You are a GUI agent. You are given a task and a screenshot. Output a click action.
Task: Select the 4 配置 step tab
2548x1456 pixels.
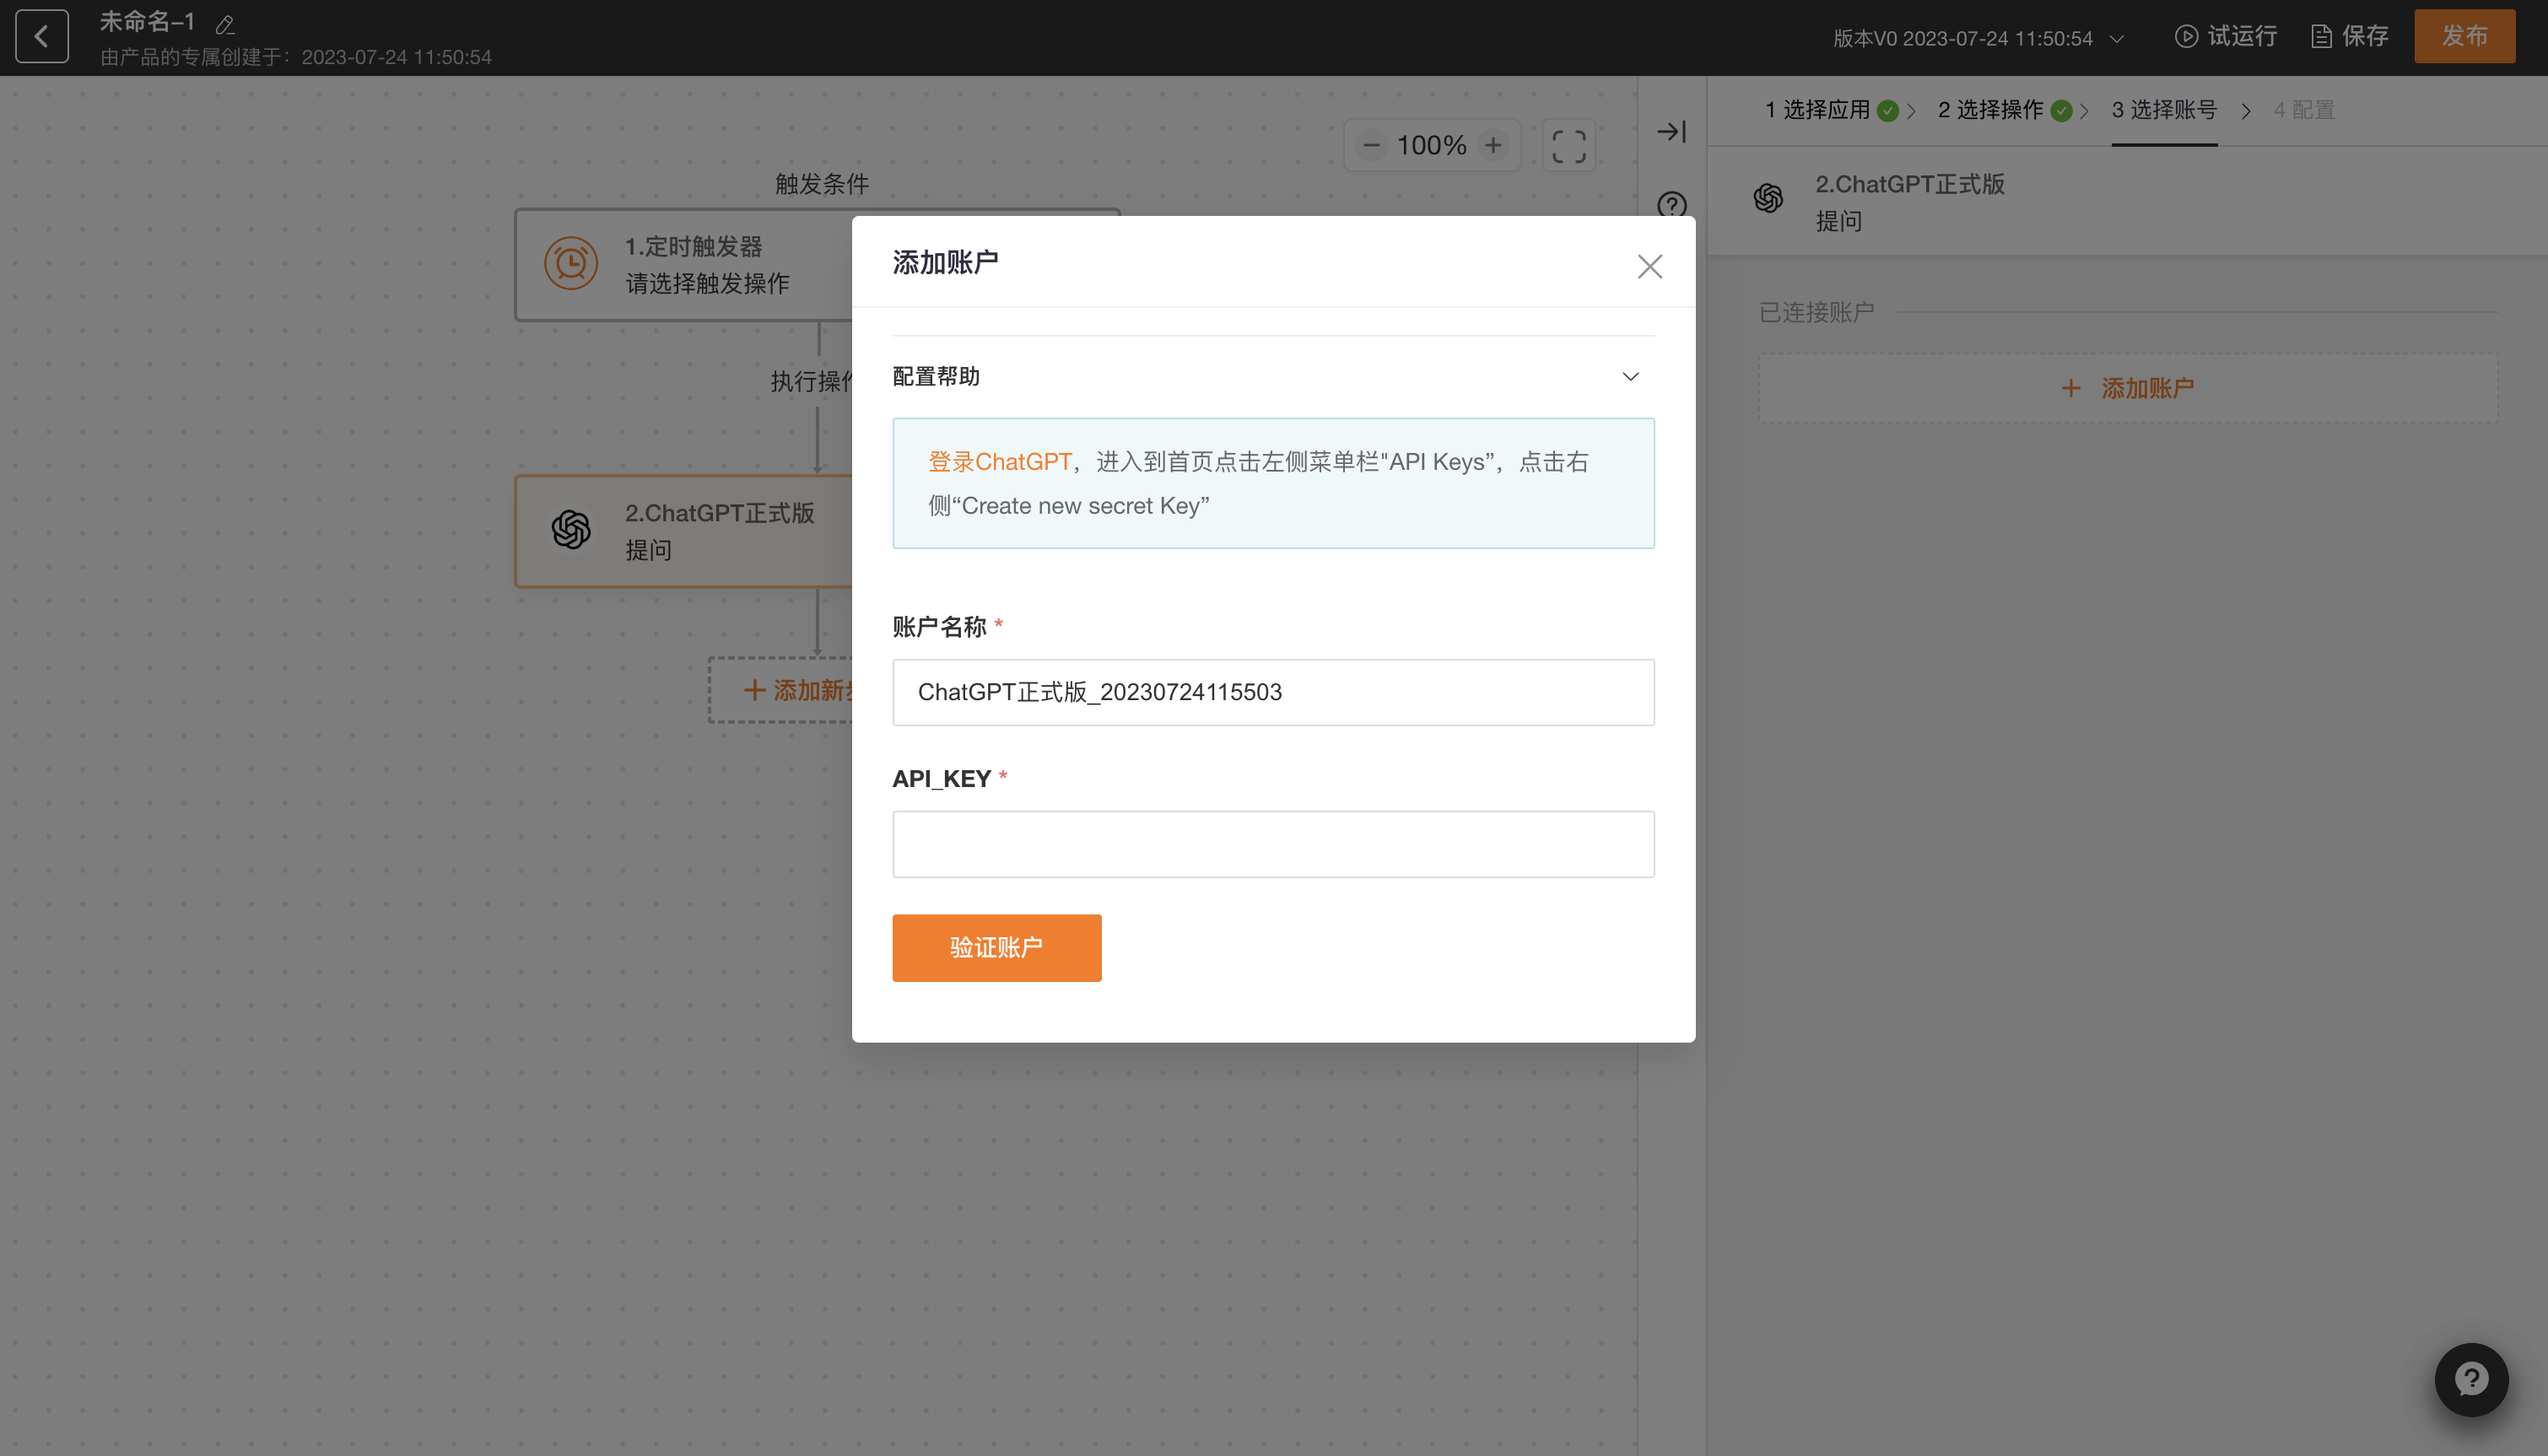(x=2304, y=110)
